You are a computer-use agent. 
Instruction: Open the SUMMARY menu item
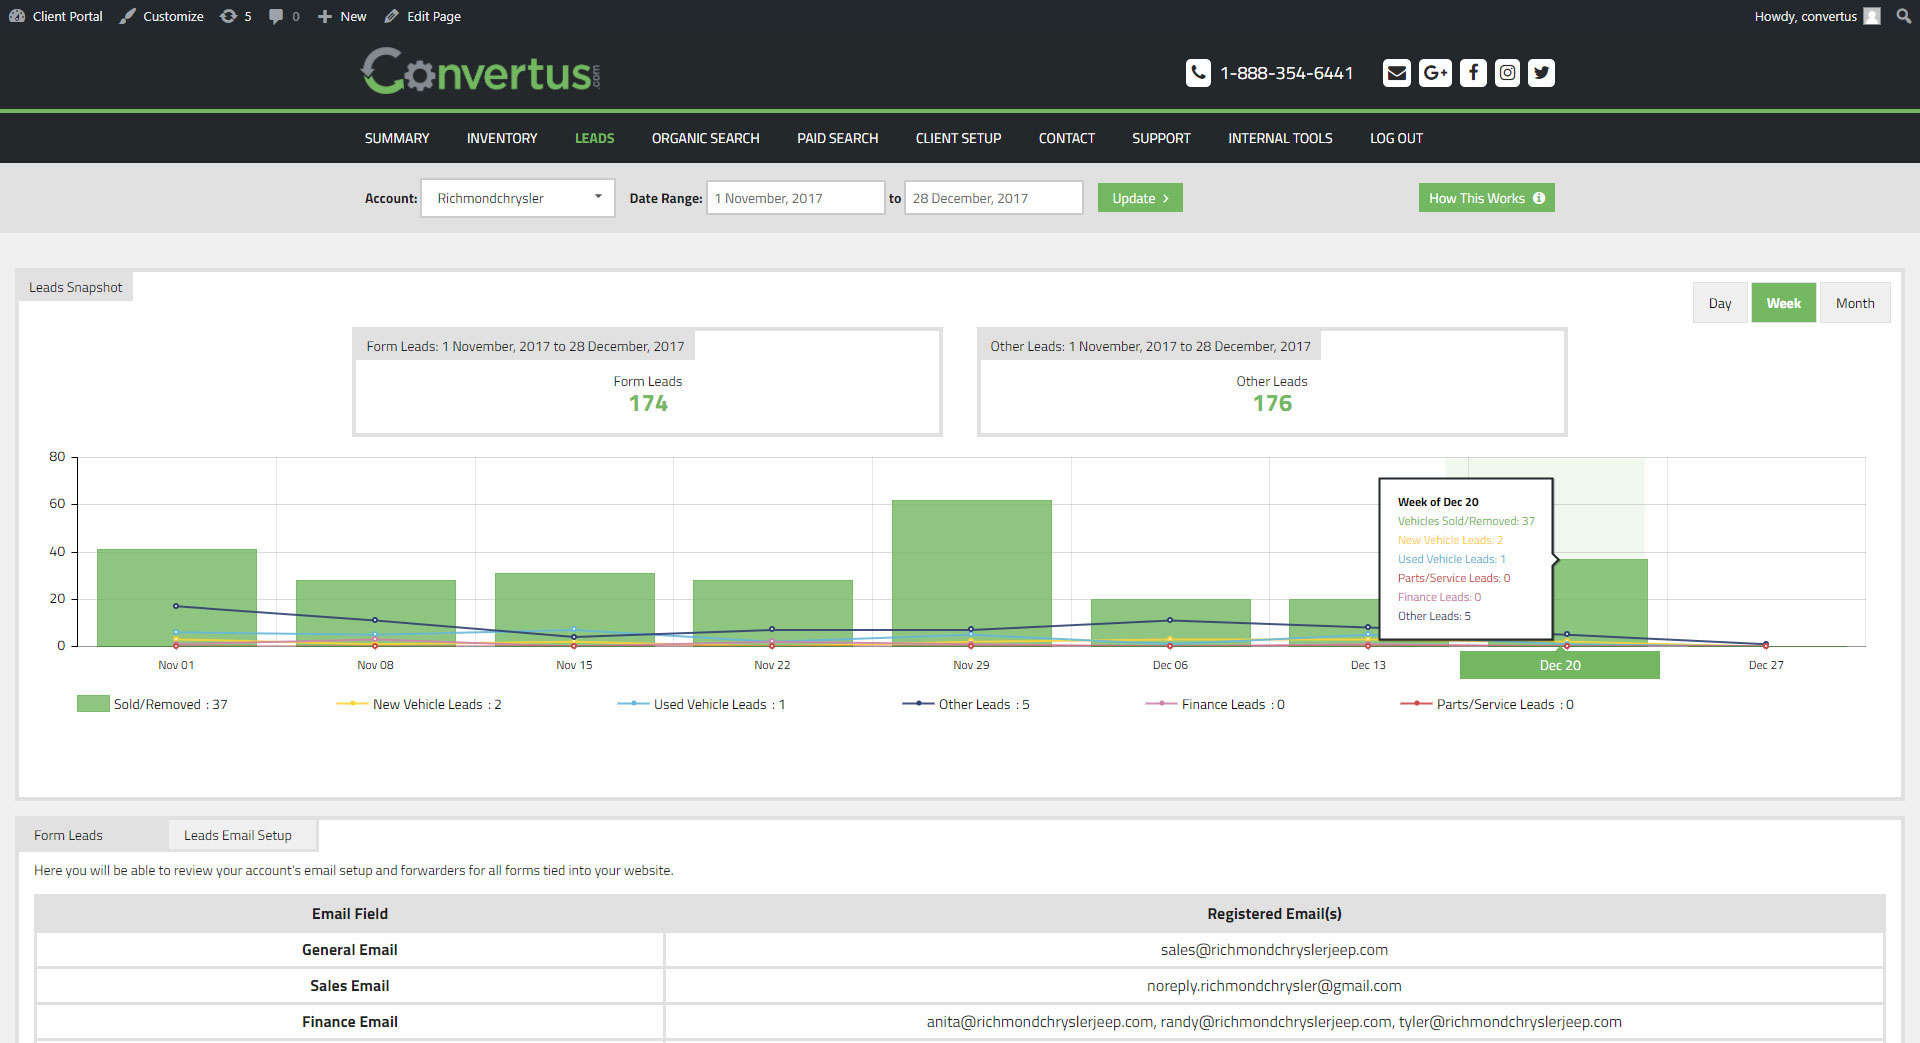397,138
